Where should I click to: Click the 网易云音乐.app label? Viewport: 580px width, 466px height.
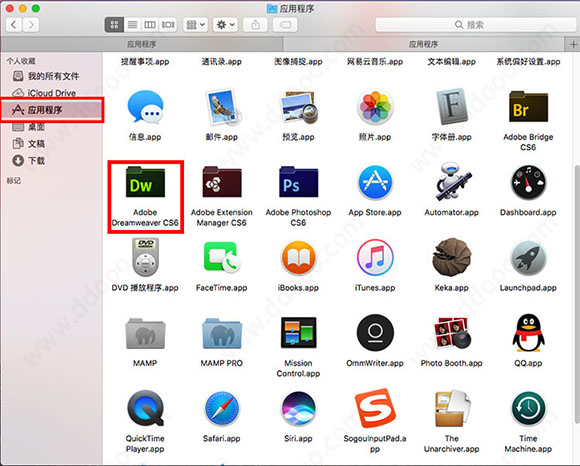(x=375, y=62)
